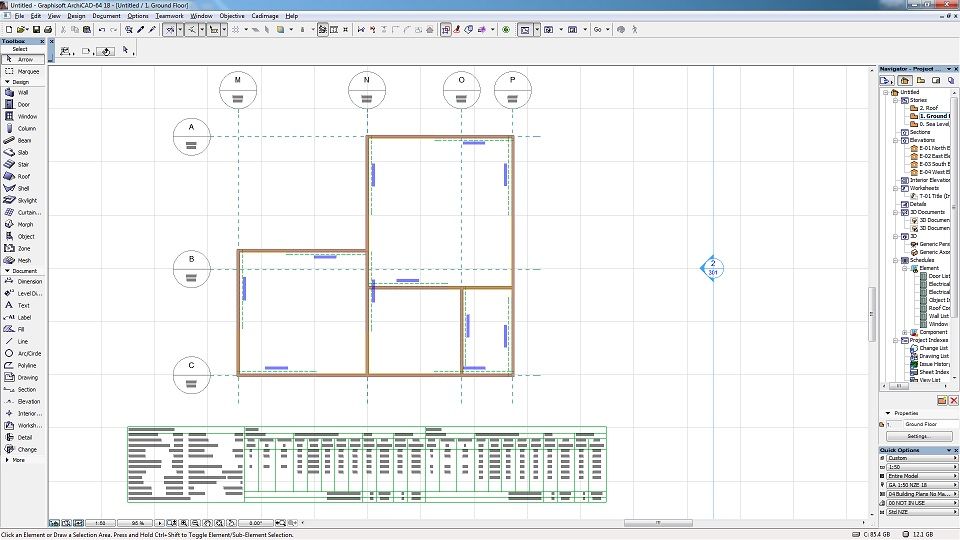Viewport: 960px width, 540px height.
Task: Collapse the Document section in Toolbox
Action: (x=22, y=271)
